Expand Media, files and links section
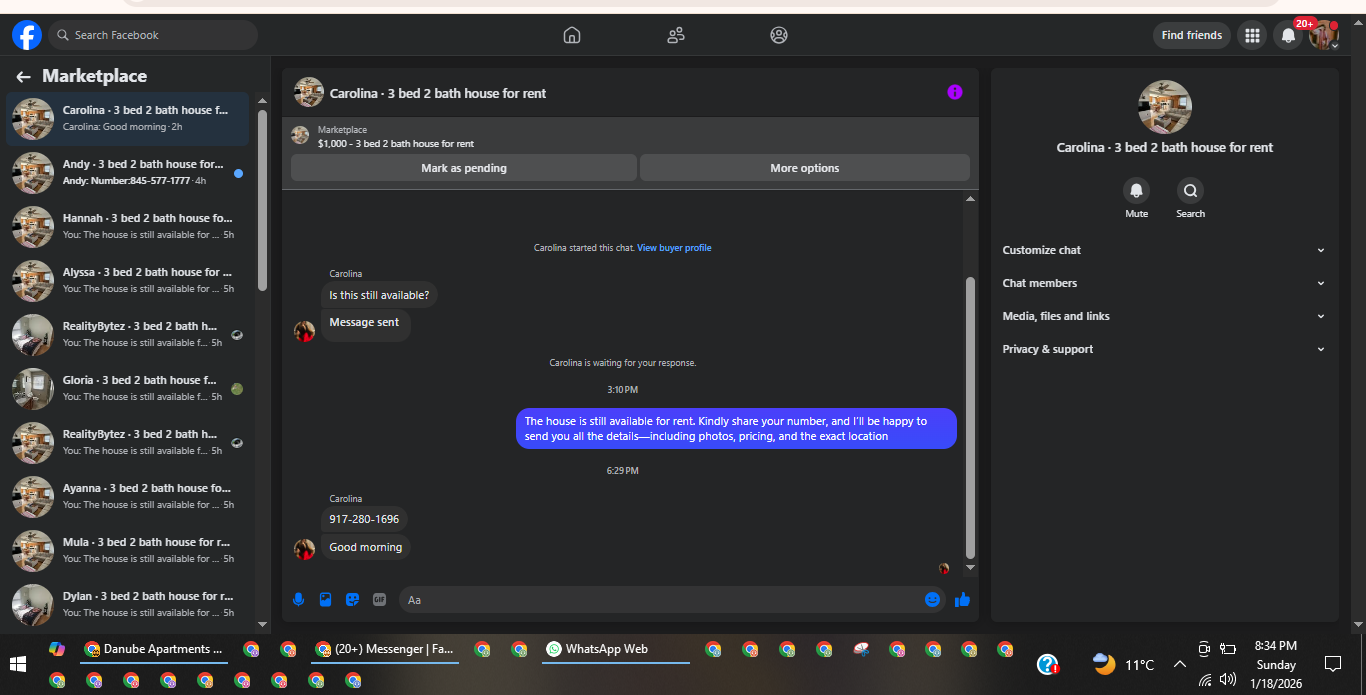Viewport: 1366px width, 695px height. [x=1164, y=316]
